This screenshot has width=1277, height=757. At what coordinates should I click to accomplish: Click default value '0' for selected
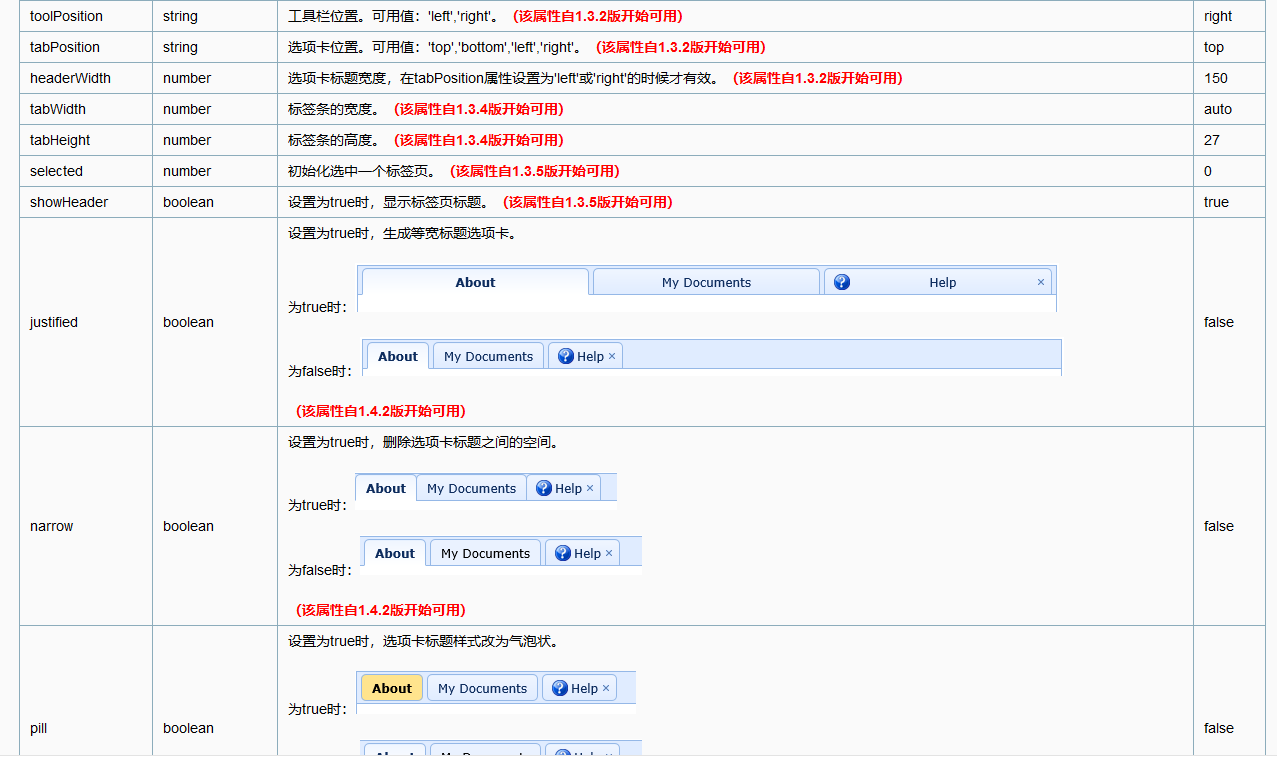[x=1208, y=171]
